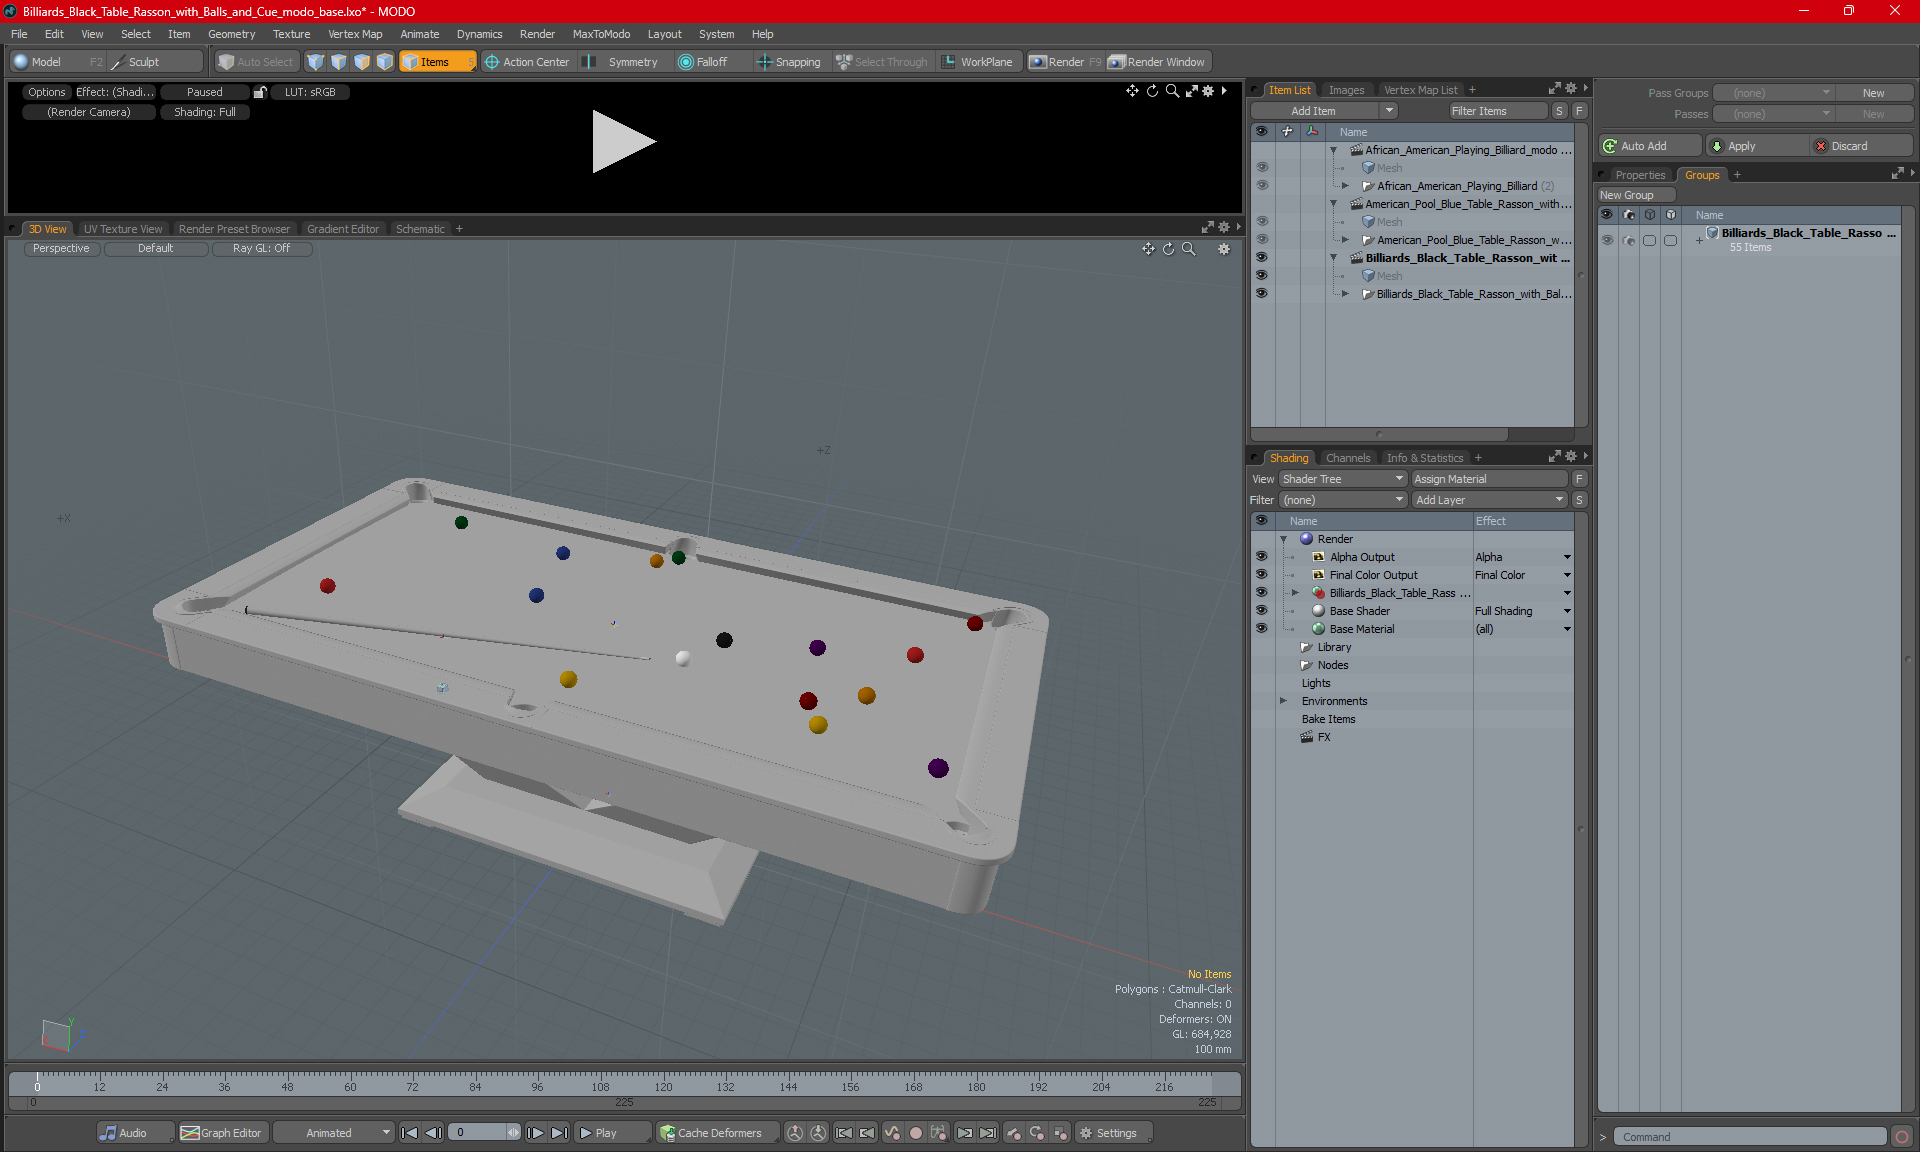Click Assign Material button

coord(1490,479)
